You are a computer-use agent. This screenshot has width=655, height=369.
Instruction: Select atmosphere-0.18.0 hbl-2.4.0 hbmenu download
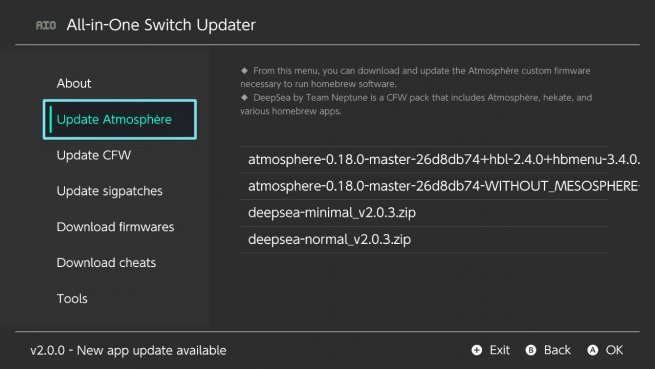pyautogui.click(x=424, y=159)
